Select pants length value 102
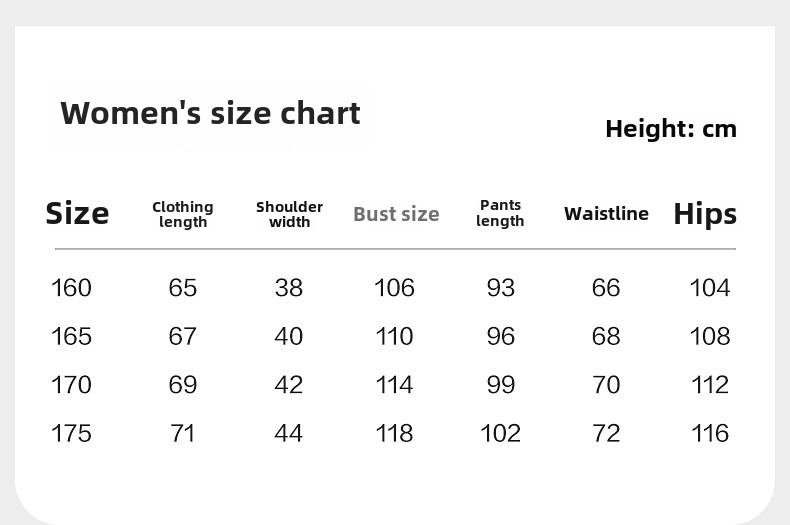The image size is (790, 525). [500, 433]
